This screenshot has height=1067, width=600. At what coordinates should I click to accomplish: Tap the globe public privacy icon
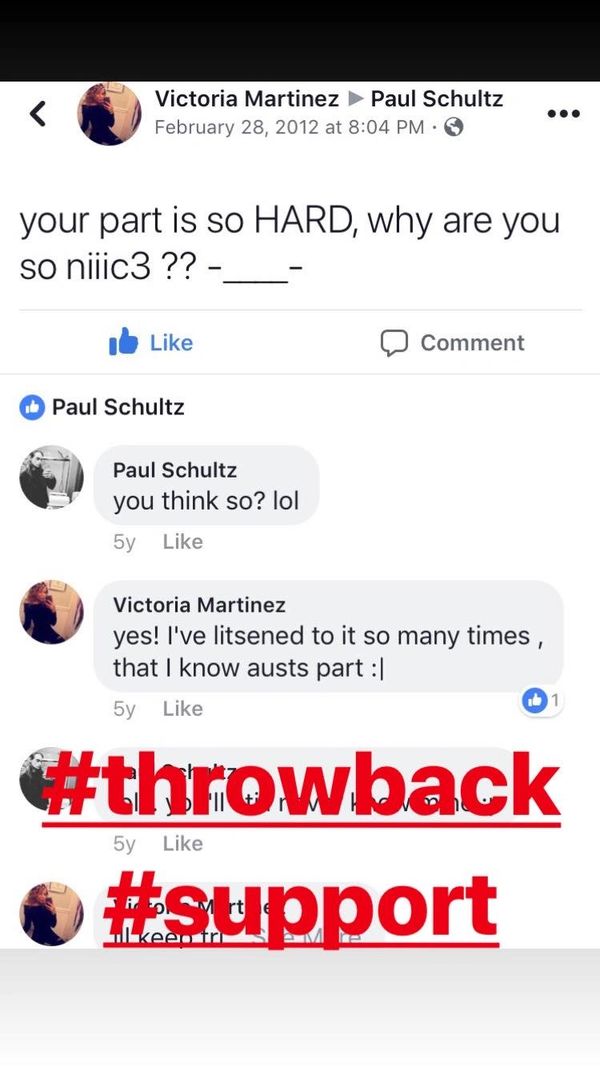pyautogui.click(x=454, y=127)
